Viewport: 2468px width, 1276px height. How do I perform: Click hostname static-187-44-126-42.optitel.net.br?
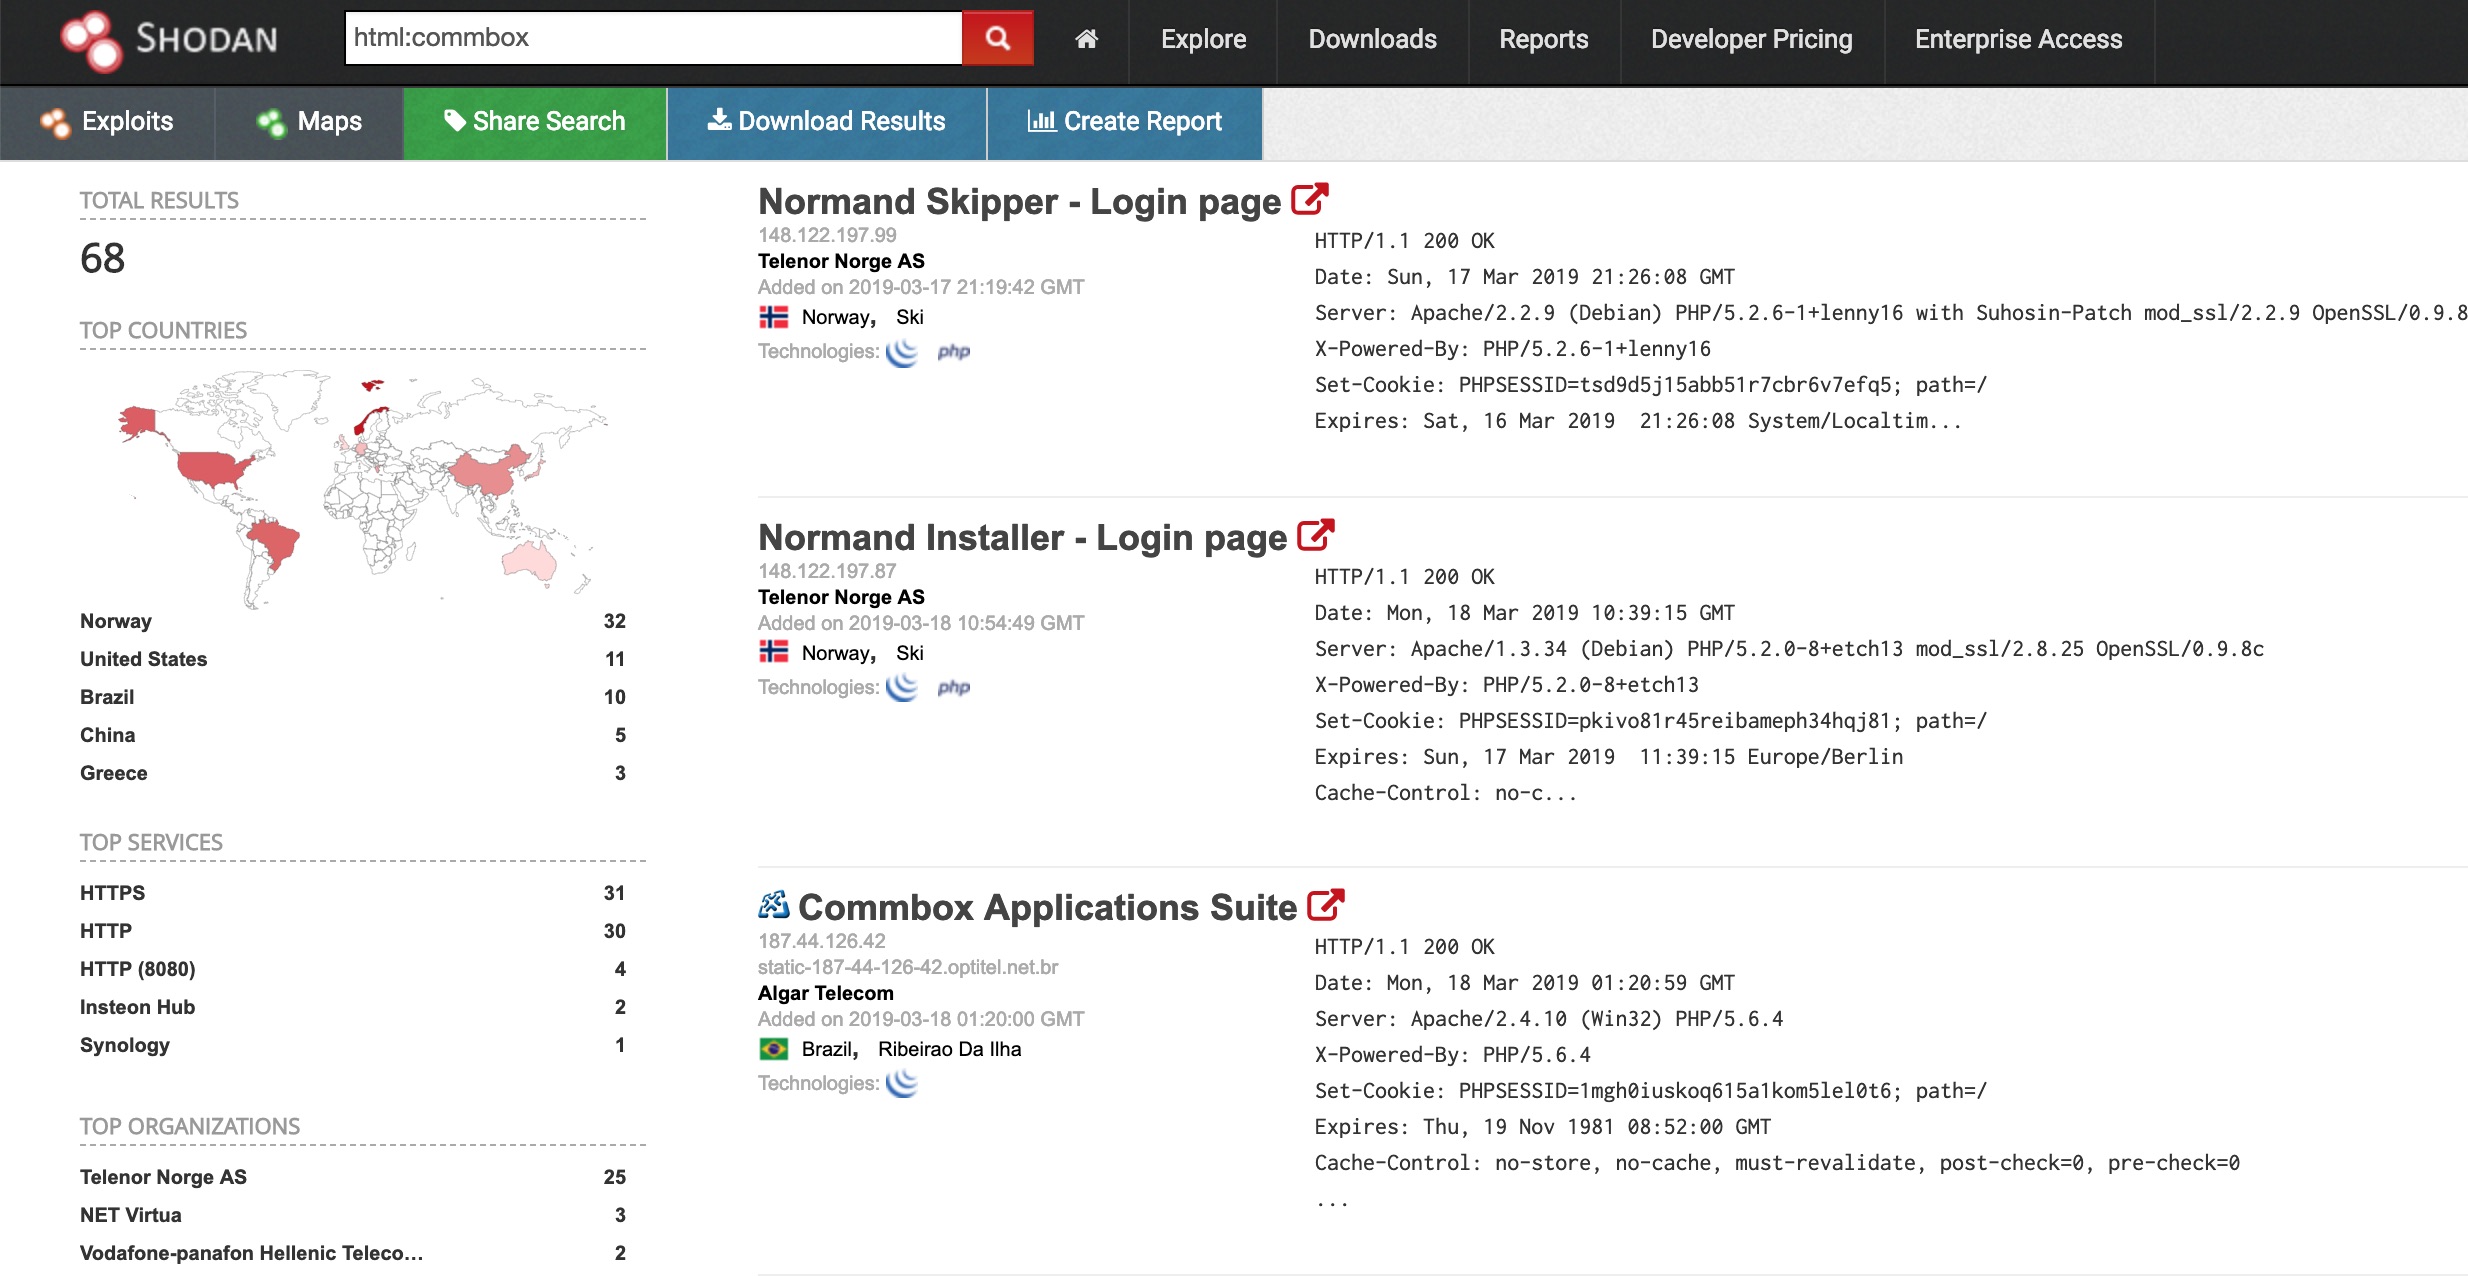point(908,967)
